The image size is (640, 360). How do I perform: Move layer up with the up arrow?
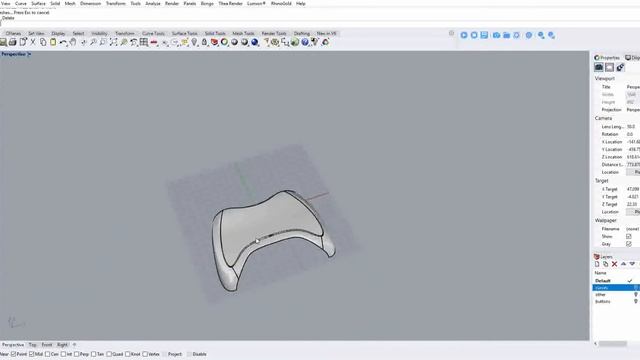click(623, 264)
